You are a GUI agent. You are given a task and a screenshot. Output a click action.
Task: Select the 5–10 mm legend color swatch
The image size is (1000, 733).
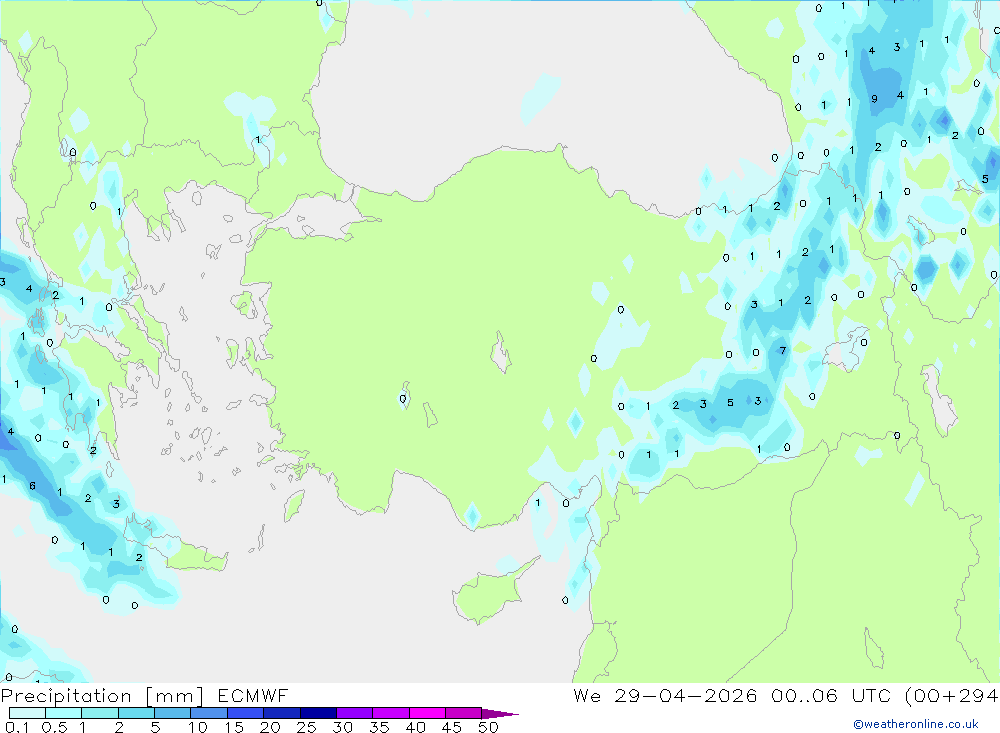tap(173, 713)
